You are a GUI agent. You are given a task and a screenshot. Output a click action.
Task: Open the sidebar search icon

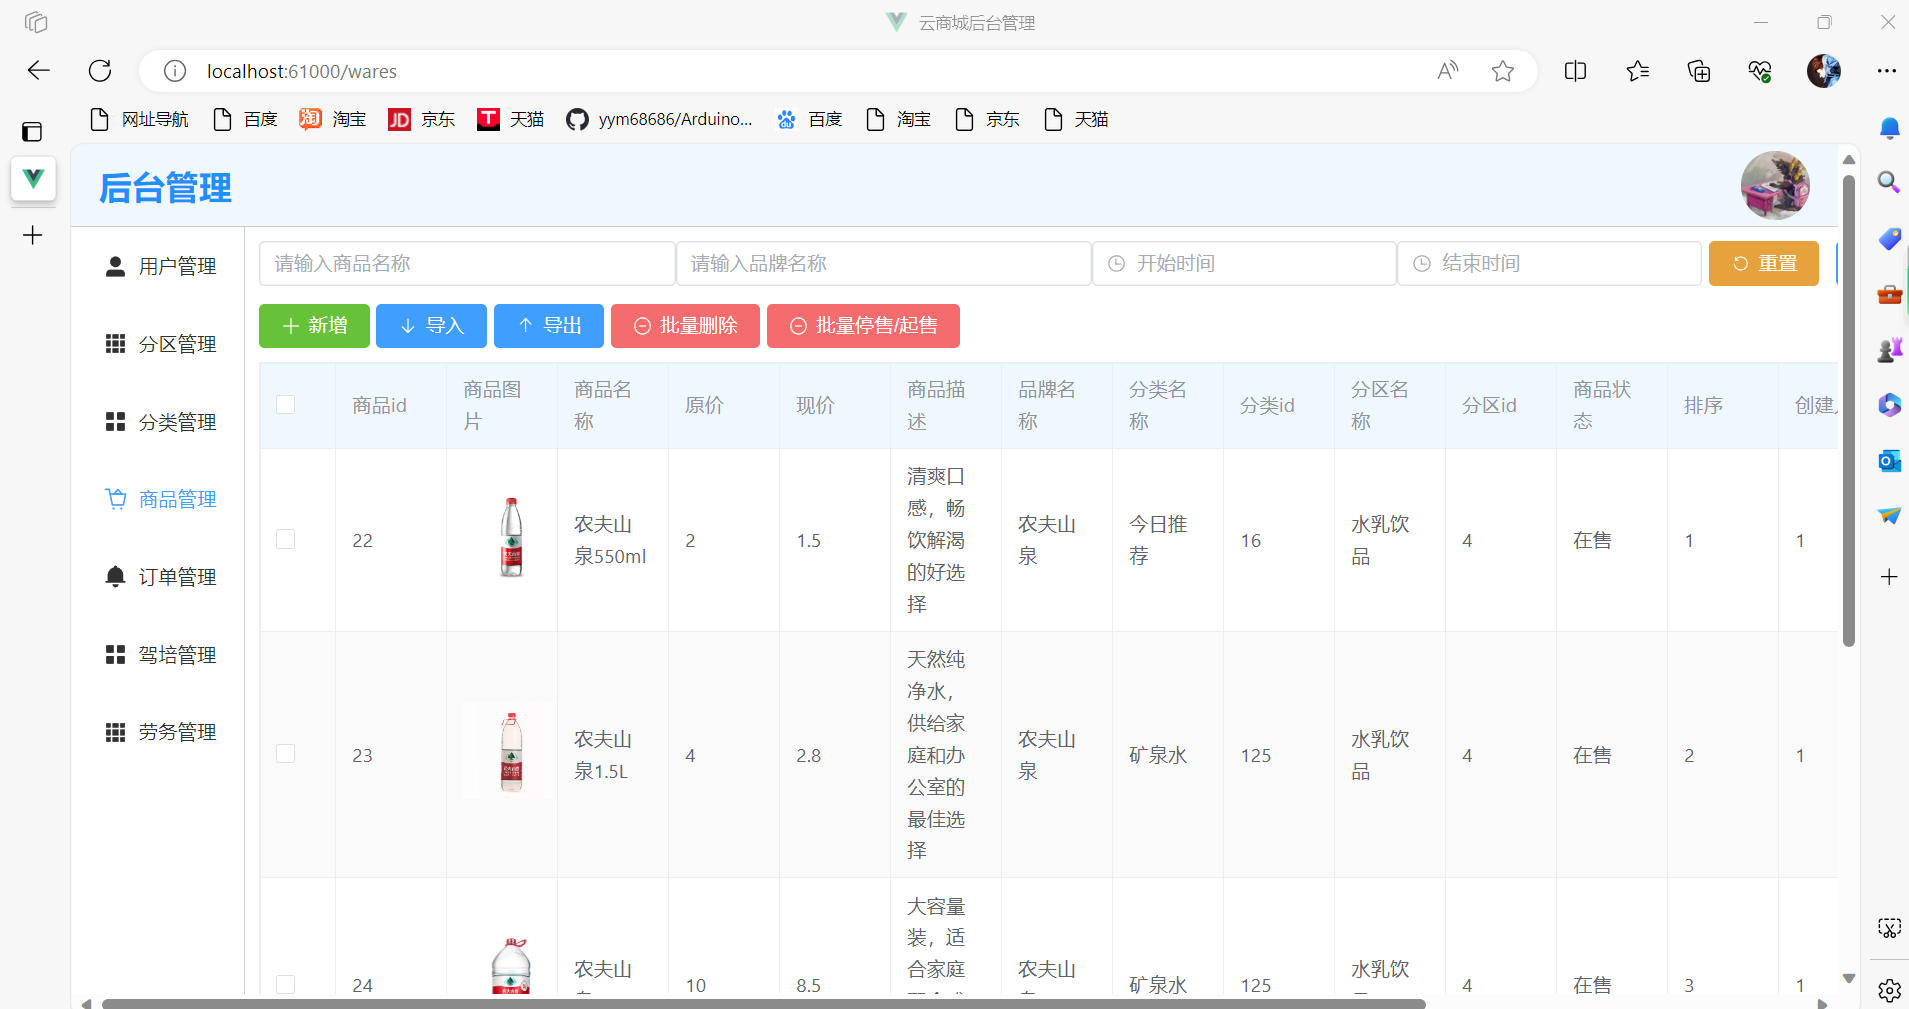(x=1889, y=182)
